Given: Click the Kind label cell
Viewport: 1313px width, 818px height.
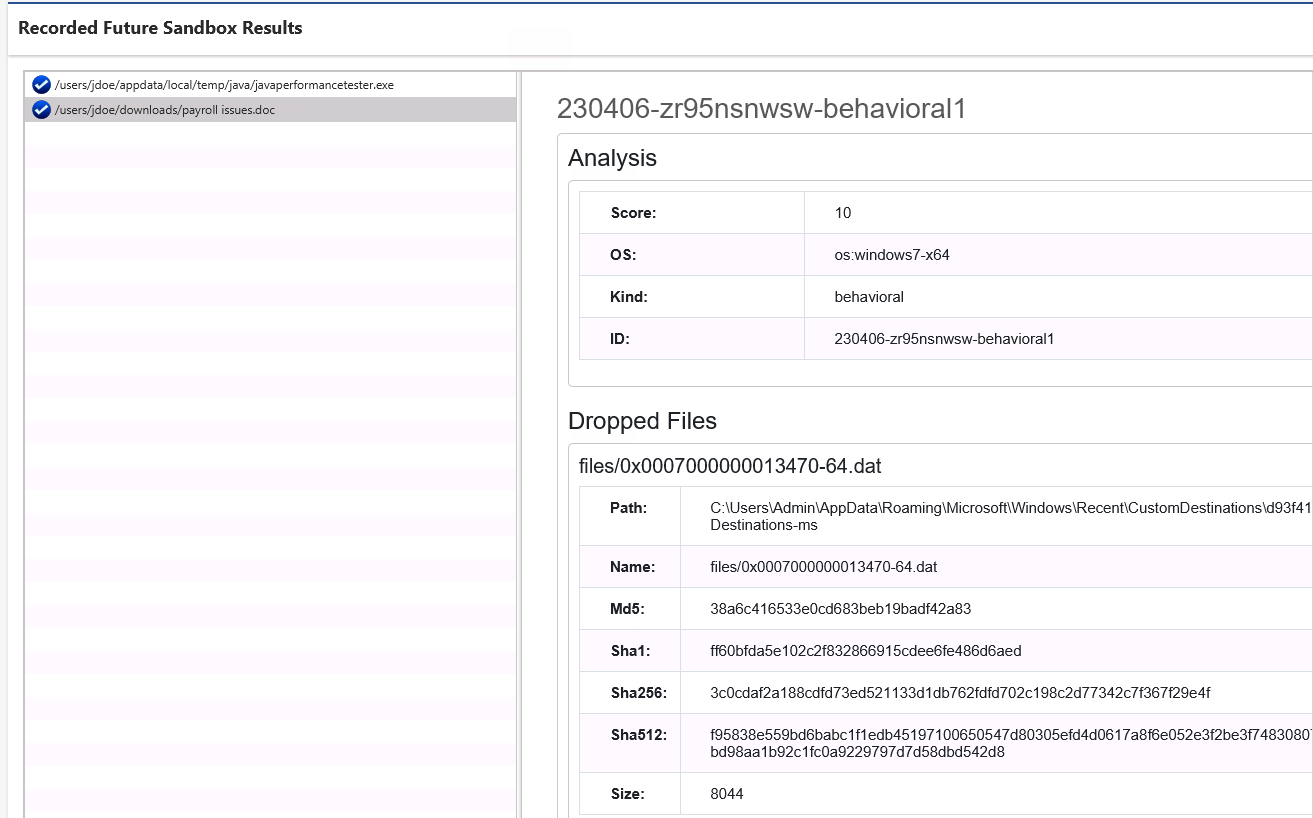Looking at the screenshot, I should coord(692,297).
